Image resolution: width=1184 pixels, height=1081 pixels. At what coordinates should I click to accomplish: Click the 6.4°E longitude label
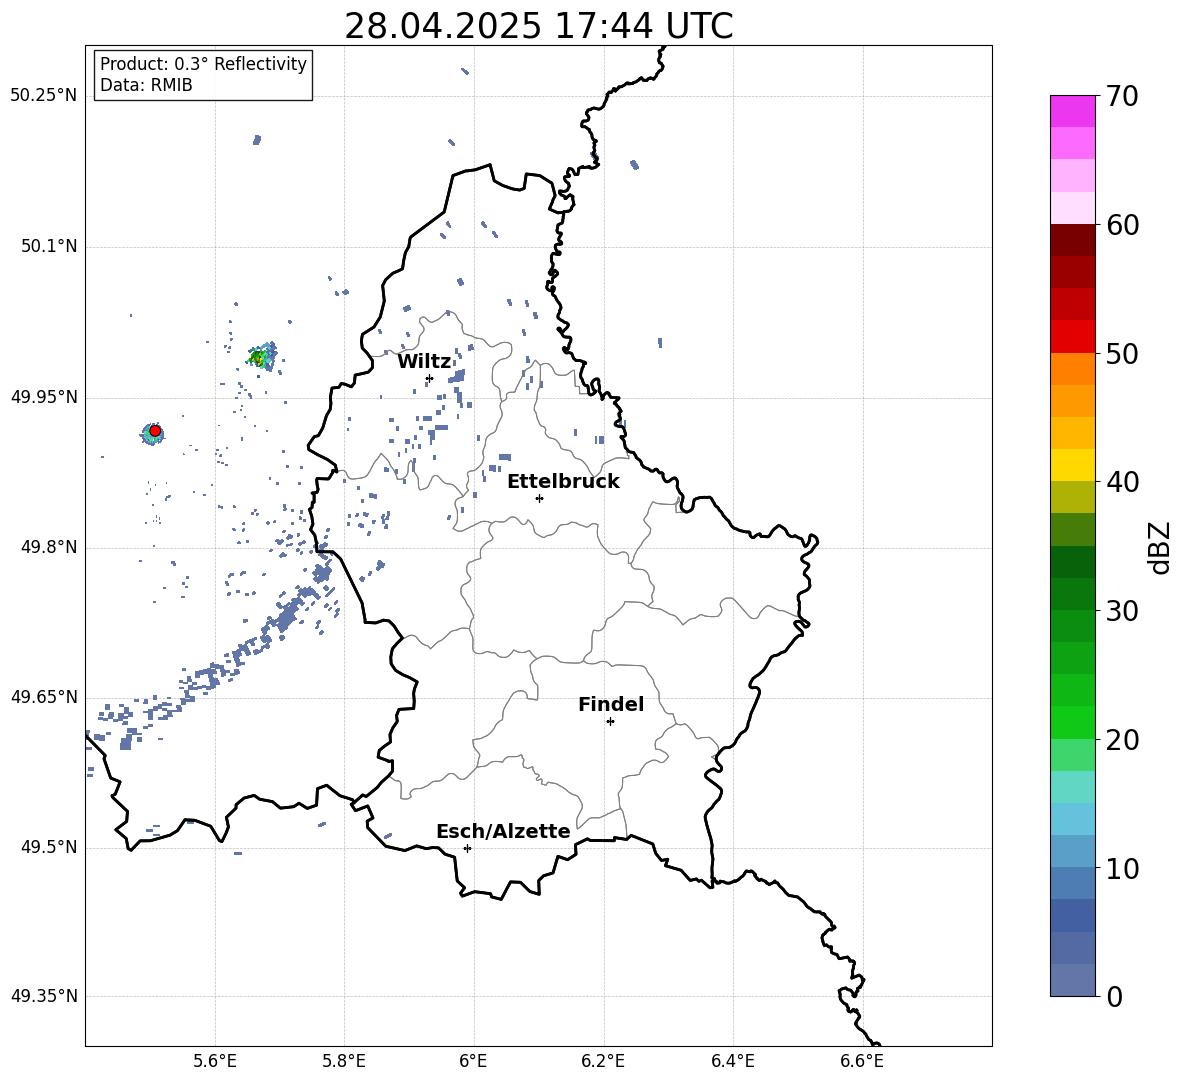[x=732, y=1061]
